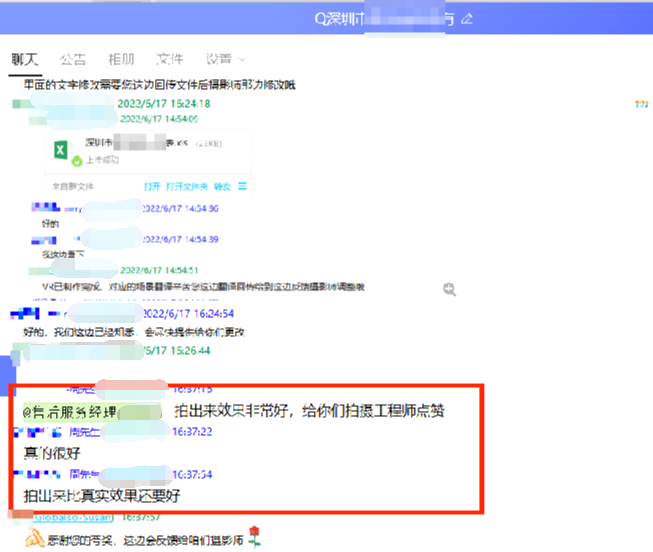
Task: Click 打开文件夹 link on file card
Action: [x=186, y=186]
